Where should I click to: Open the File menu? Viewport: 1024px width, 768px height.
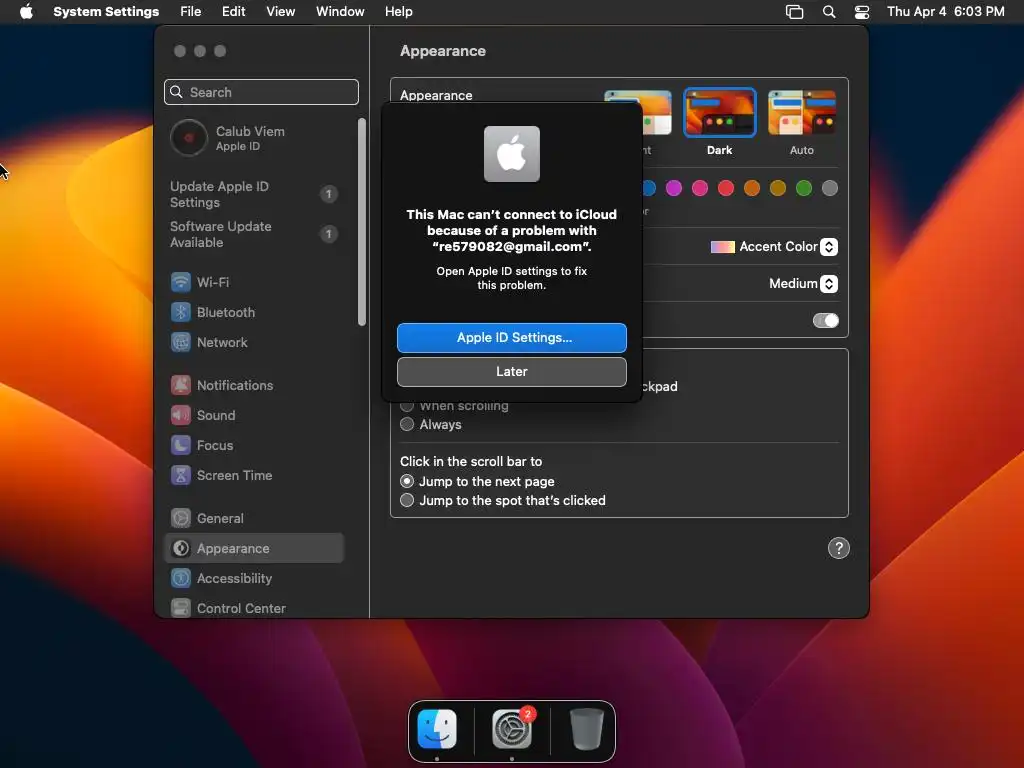click(x=191, y=12)
